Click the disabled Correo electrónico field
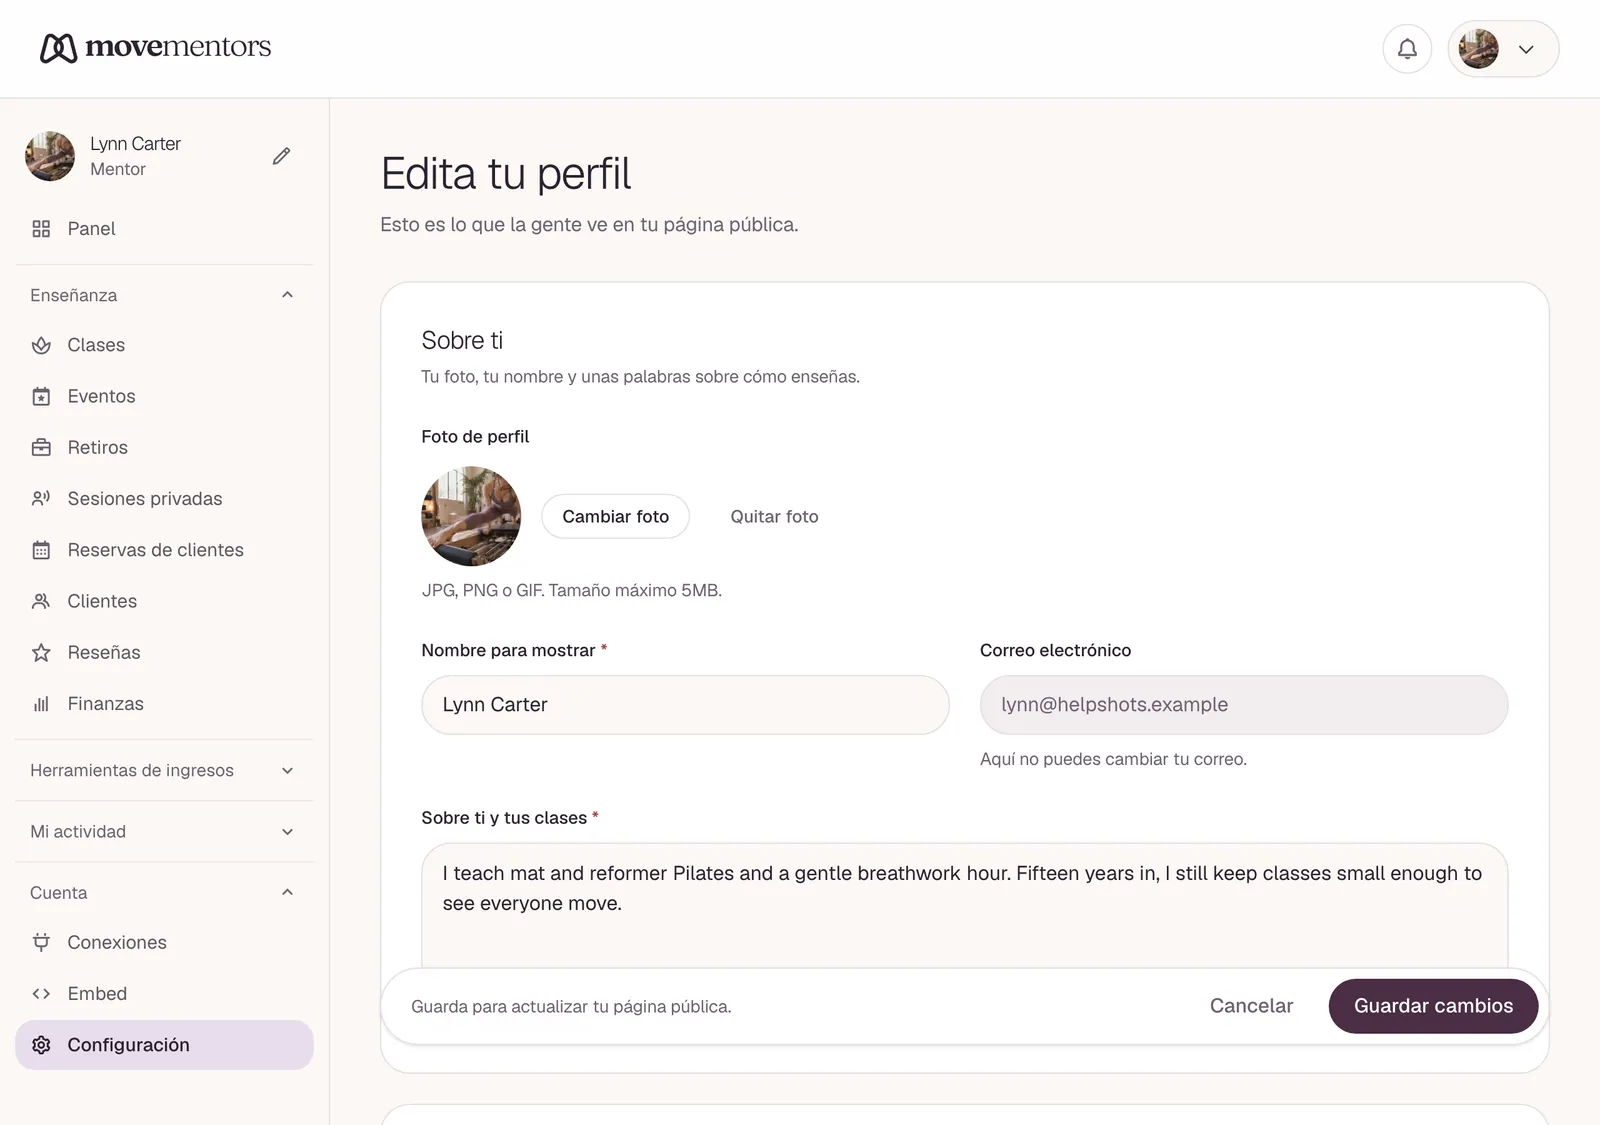This screenshot has width=1600, height=1125. [x=1244, y=705]
